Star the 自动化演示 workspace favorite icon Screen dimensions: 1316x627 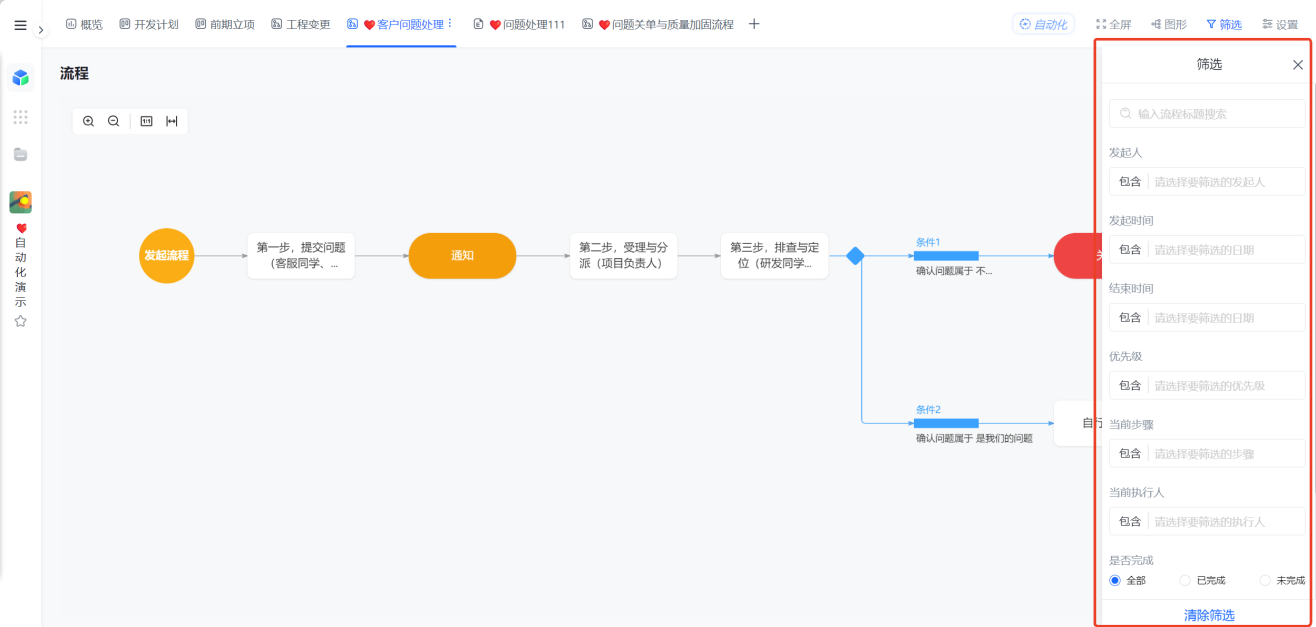(x=20, y=321)
